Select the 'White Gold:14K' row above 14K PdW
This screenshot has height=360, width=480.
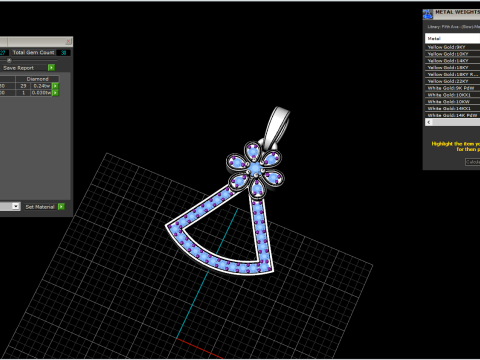(452, 108)
